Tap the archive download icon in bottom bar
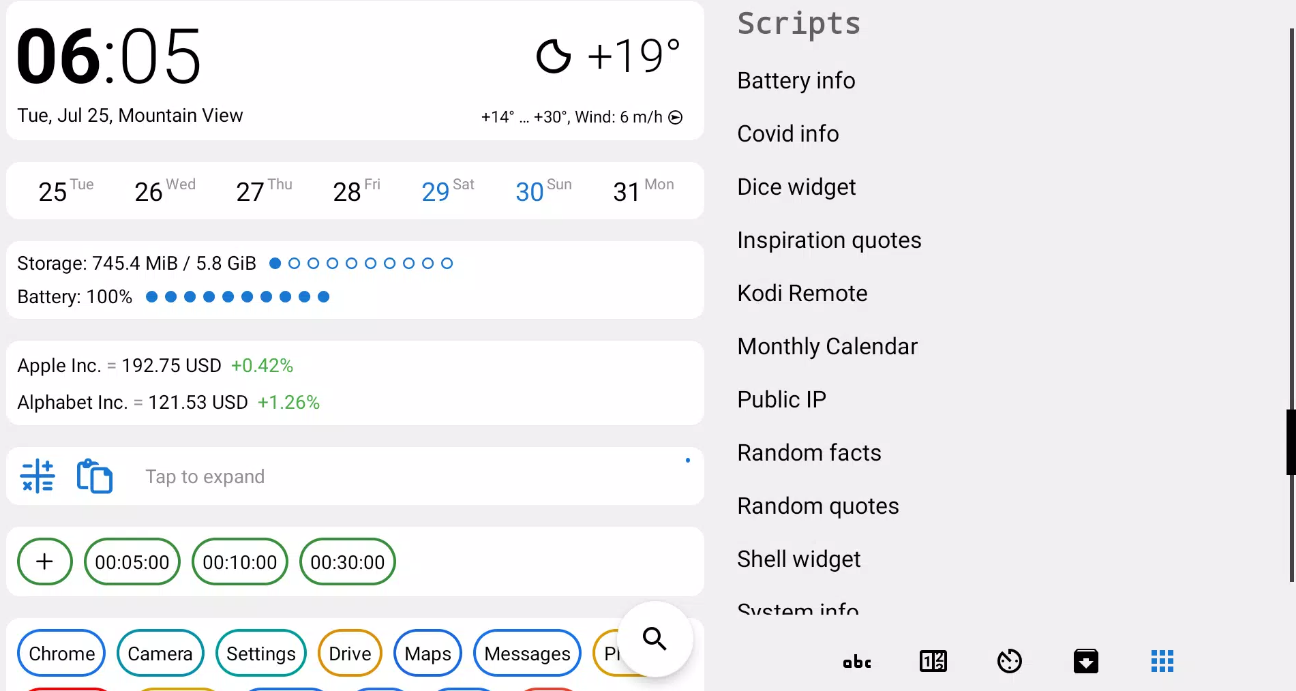The width and height of the screenshot is (1296, 691). pyautogui.click(x=1086, y=661)
